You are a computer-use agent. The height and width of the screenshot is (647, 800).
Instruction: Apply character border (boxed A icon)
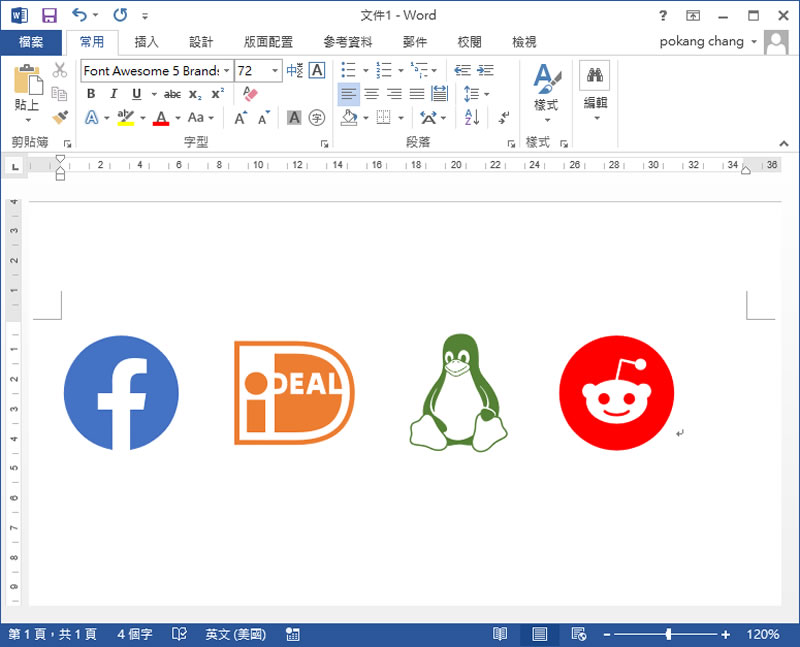[317, 70]
